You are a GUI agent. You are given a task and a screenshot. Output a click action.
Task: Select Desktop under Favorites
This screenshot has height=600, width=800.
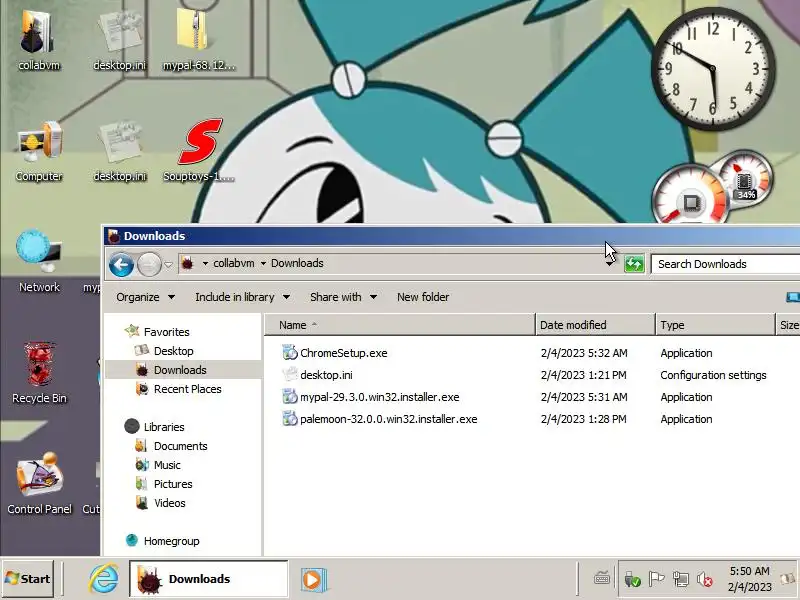pos(173,351)
